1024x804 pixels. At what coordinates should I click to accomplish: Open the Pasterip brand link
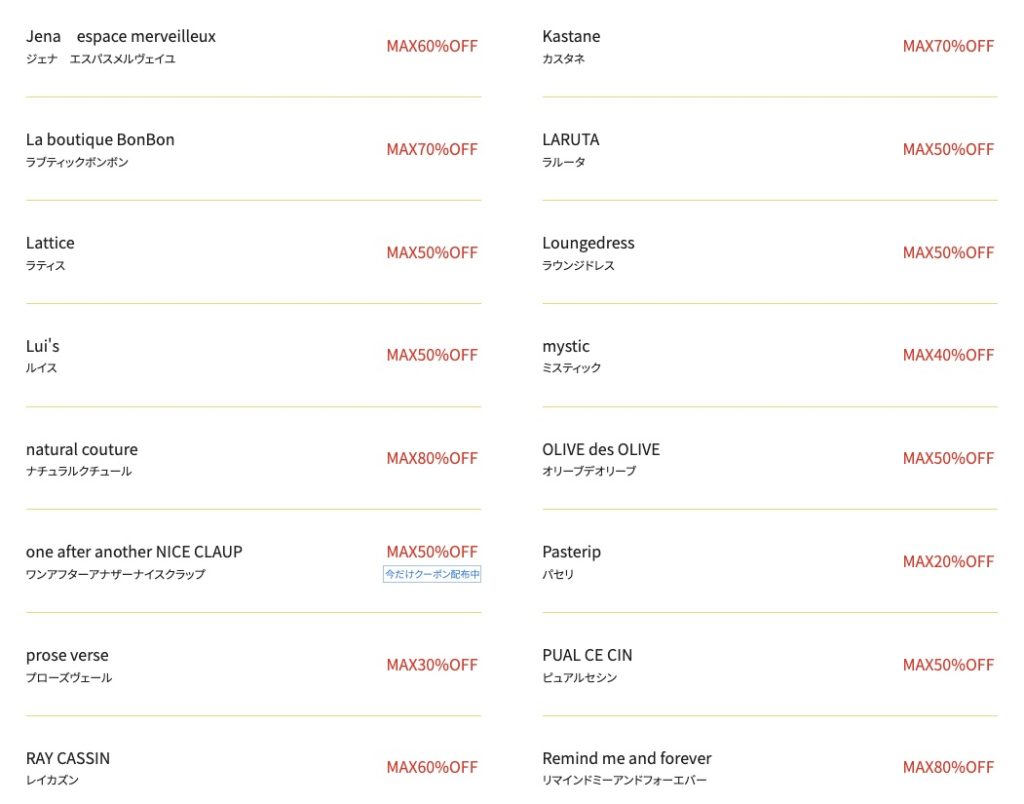pyautogui.click(x=571, y=552)
